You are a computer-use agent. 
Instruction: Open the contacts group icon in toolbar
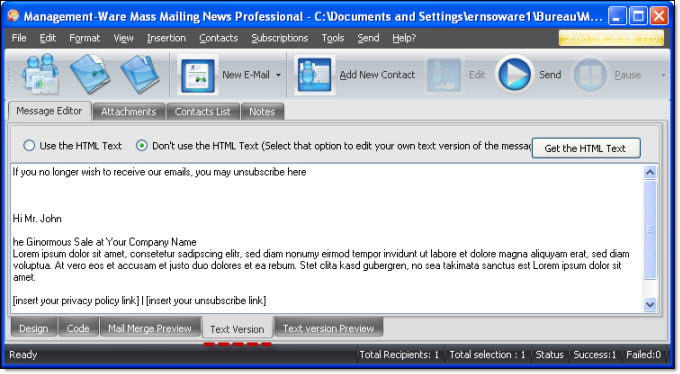[x=40, y=74]
